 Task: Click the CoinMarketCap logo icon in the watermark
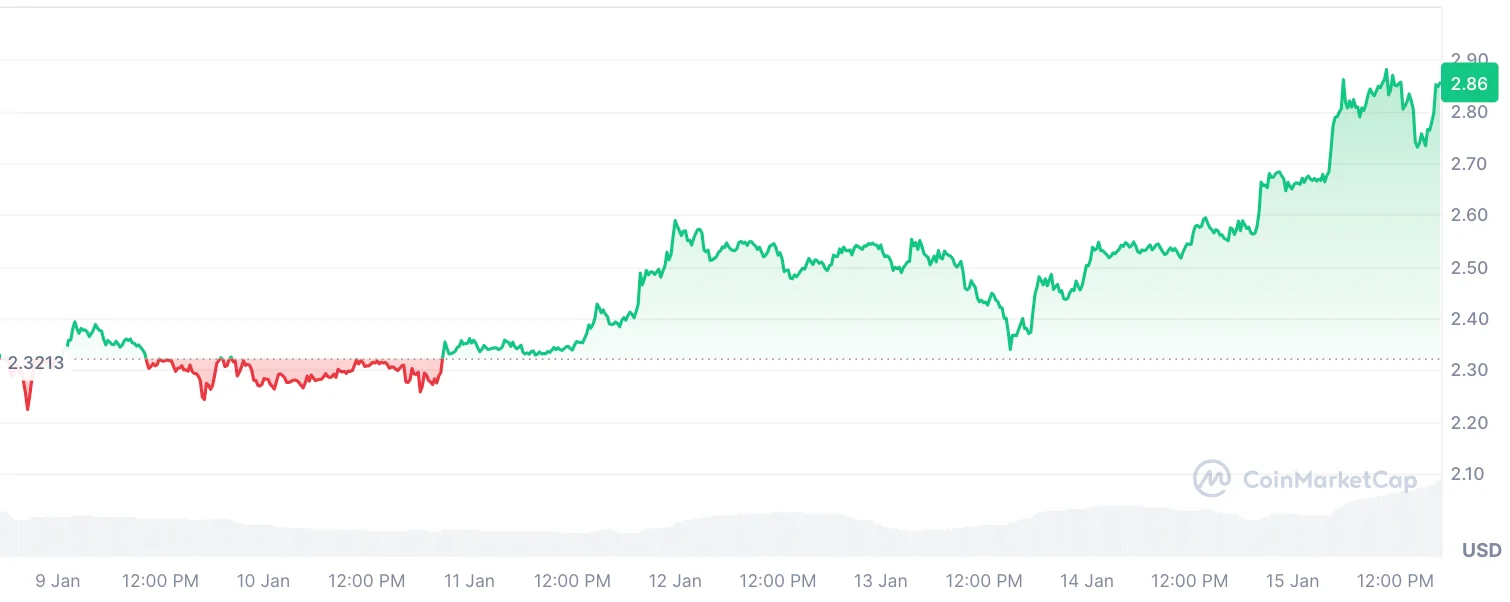(1212, 479)
